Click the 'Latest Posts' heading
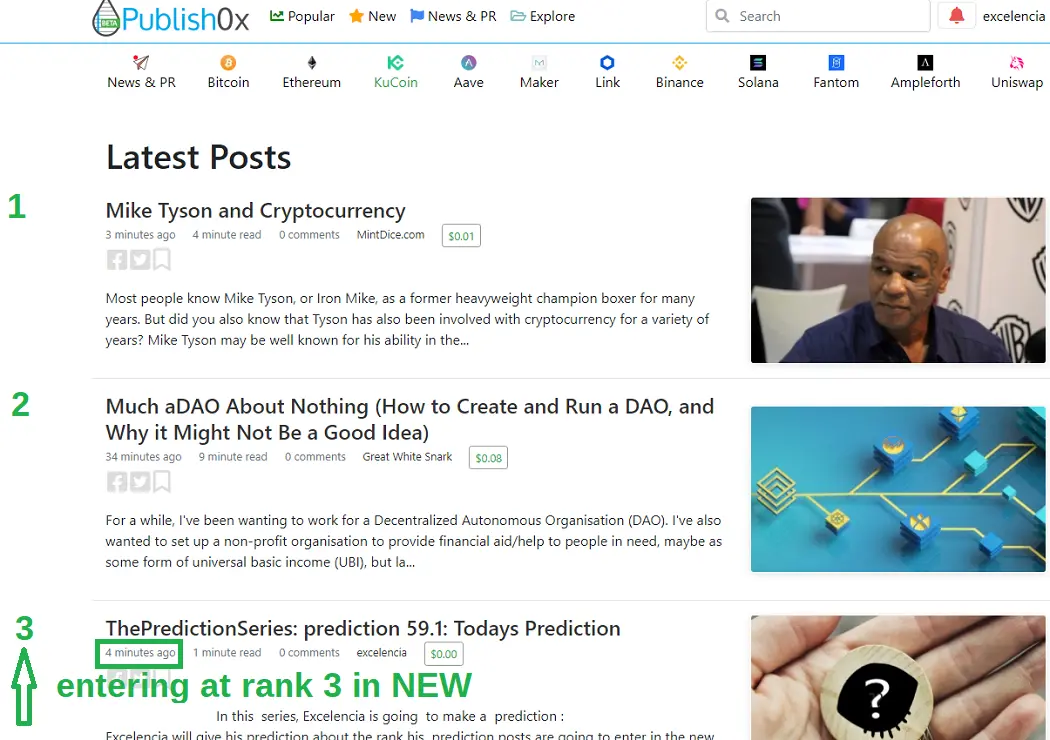Image resolution: width=1050 pixels, height=740 pixels. pos(198,157)
